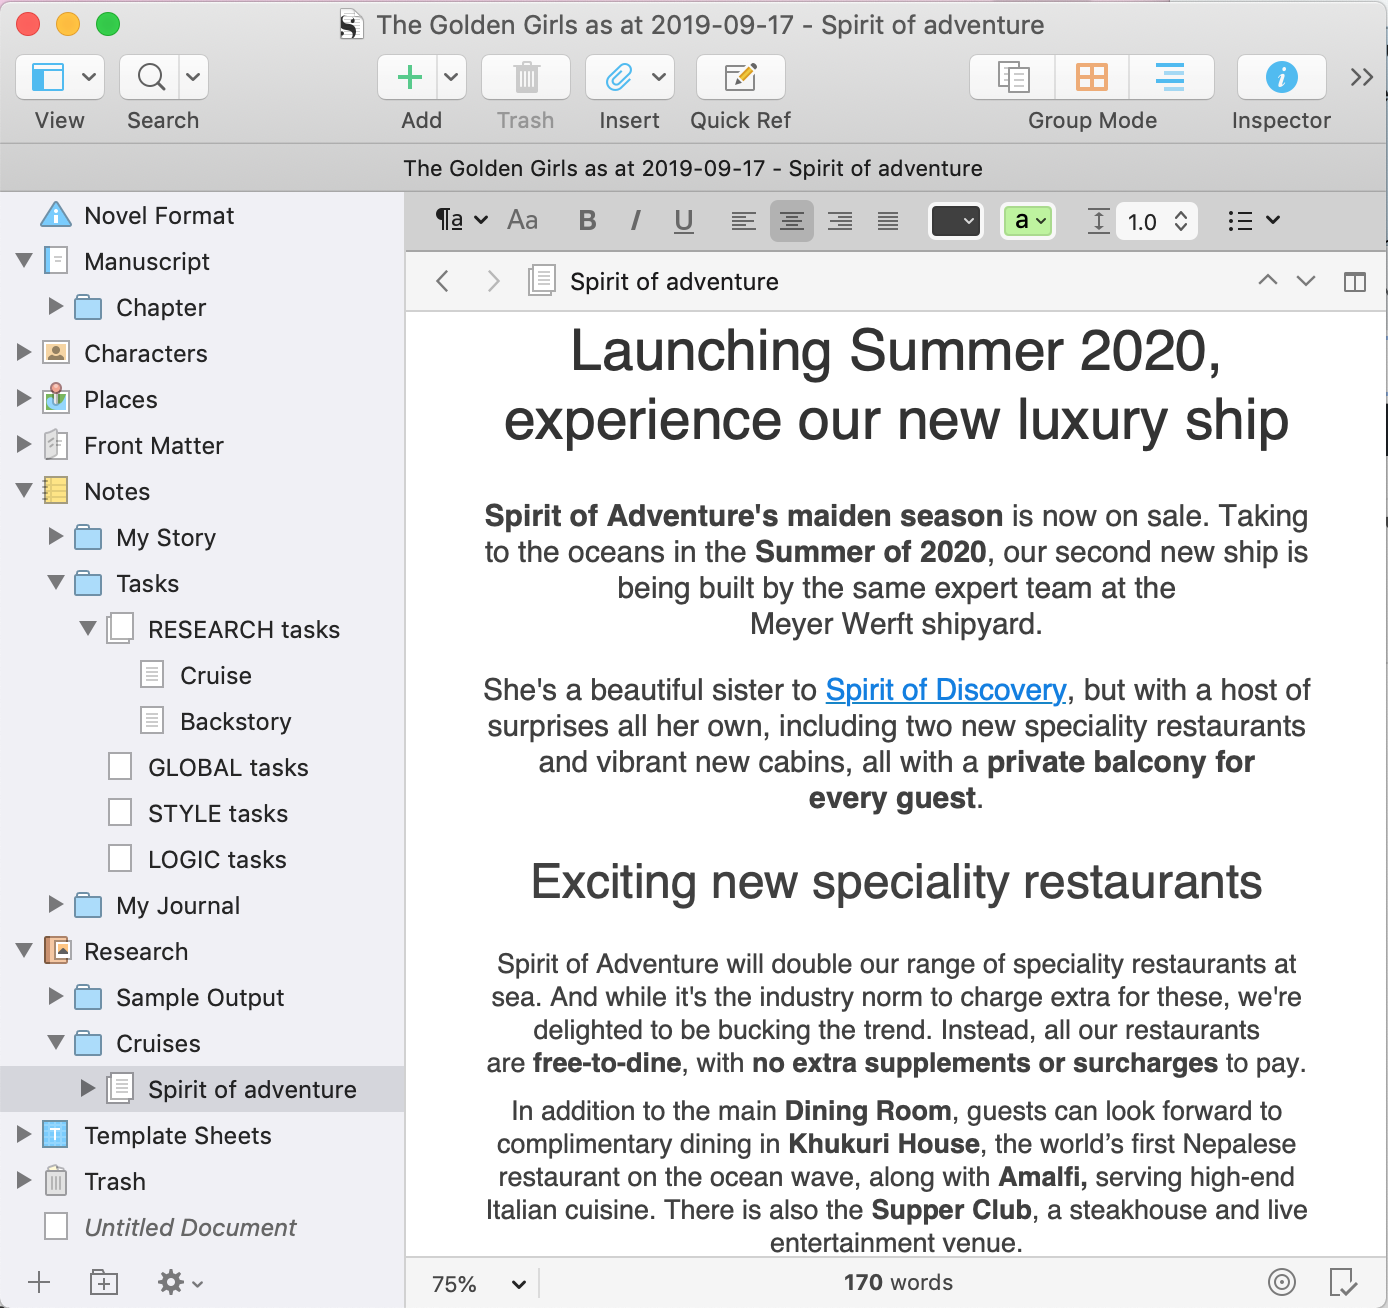This screenshot has width=1388, height=1308.
Task: Select the Backstory document
Action: pos(236,722)
